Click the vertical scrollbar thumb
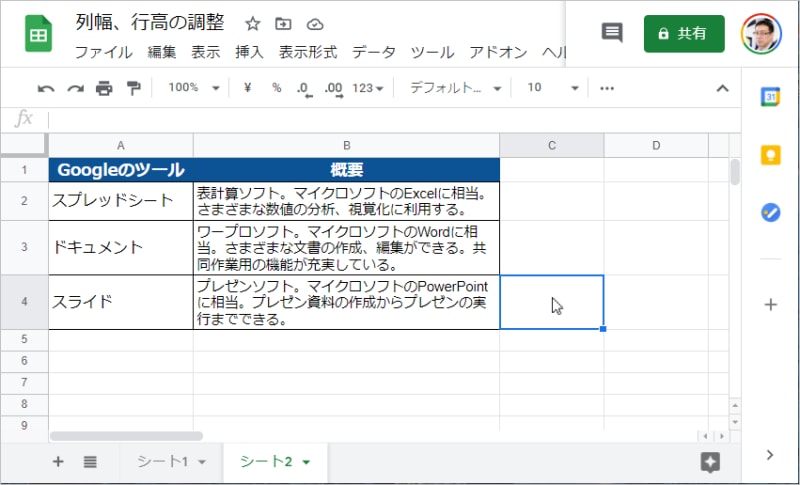Screen dimensions: 800x485 (735, 172)
